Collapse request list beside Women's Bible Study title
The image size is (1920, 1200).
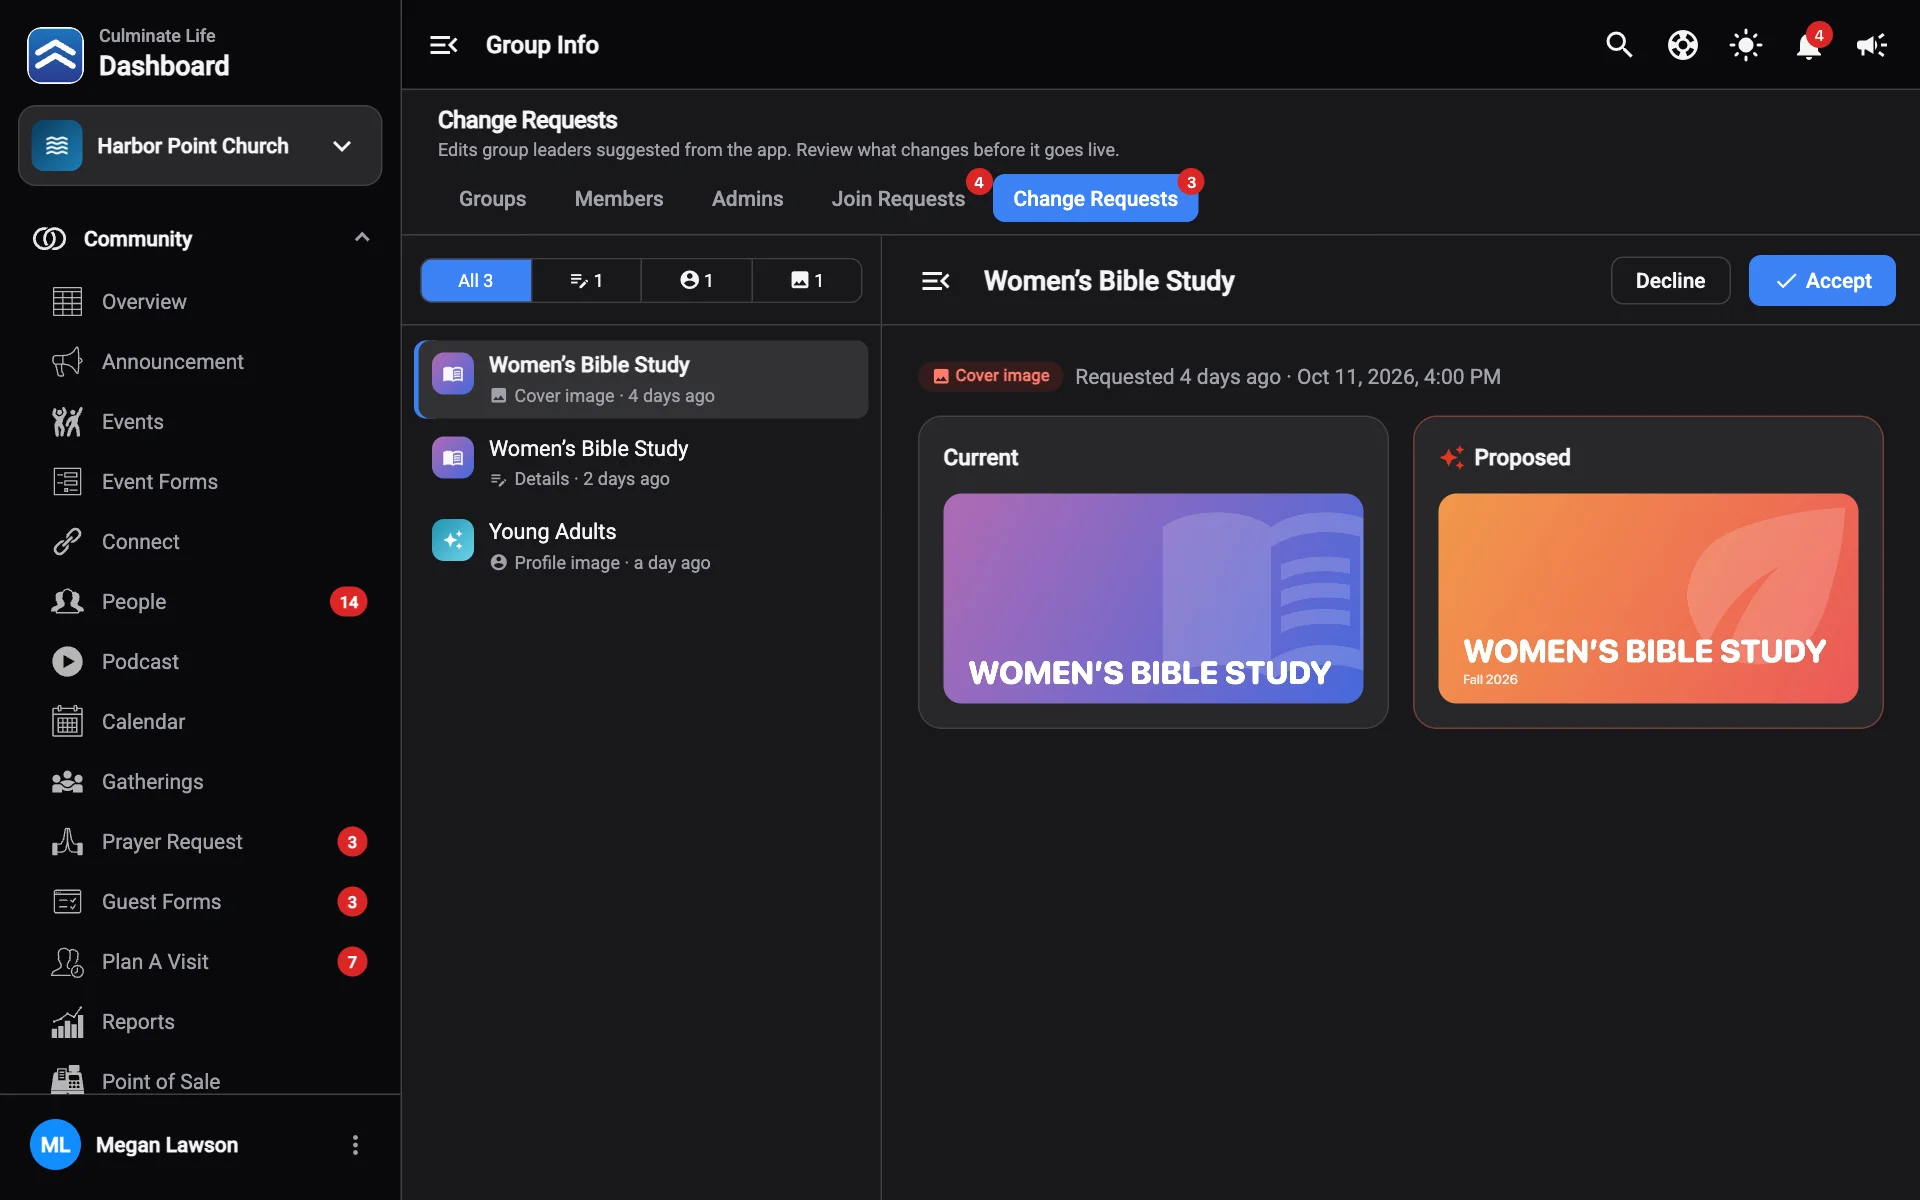935,281
